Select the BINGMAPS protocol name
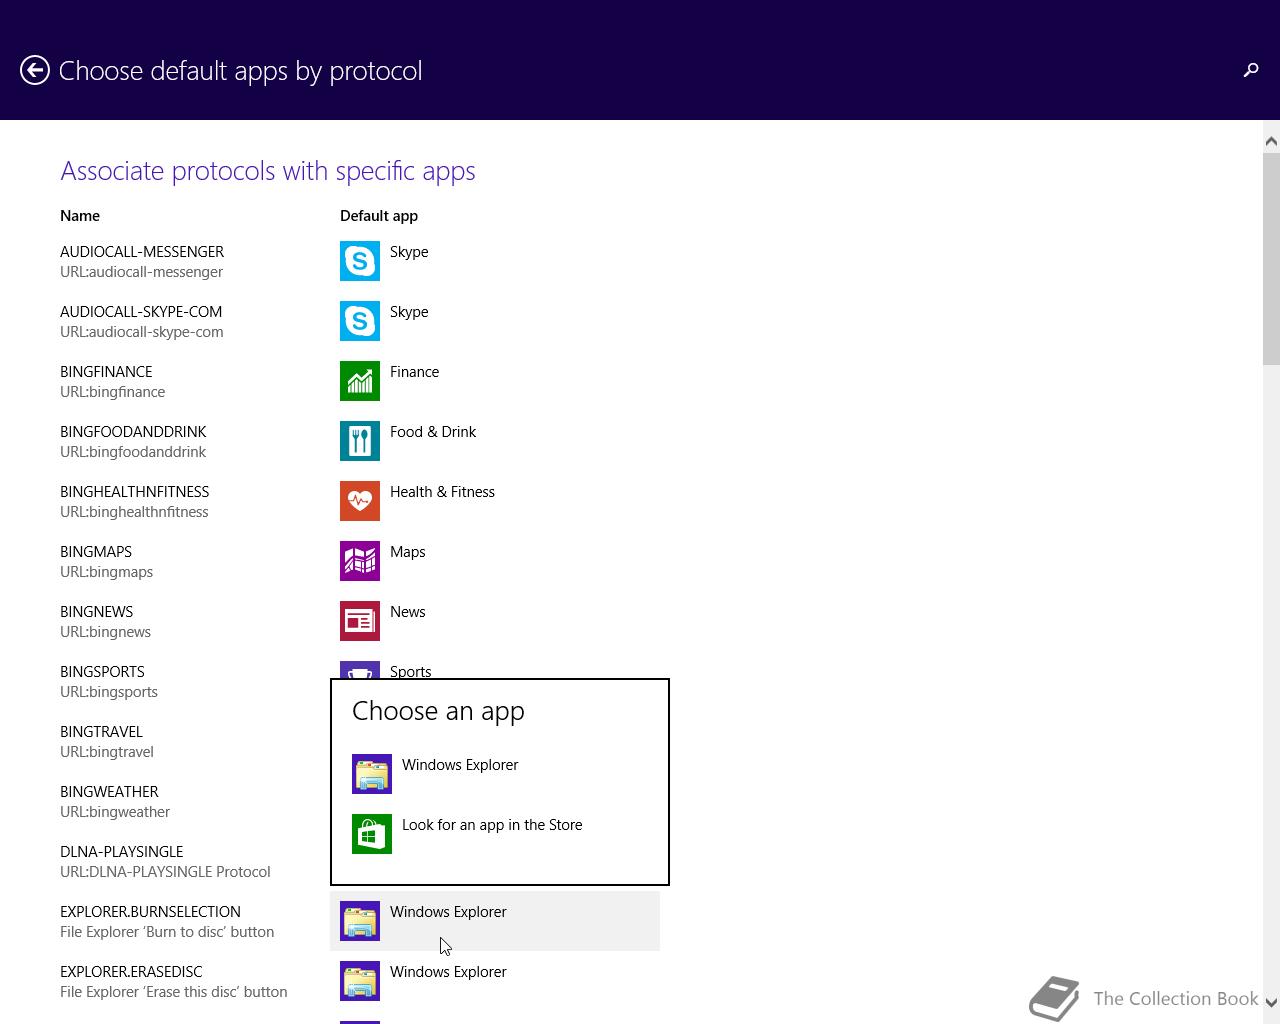 pos(96,552)
